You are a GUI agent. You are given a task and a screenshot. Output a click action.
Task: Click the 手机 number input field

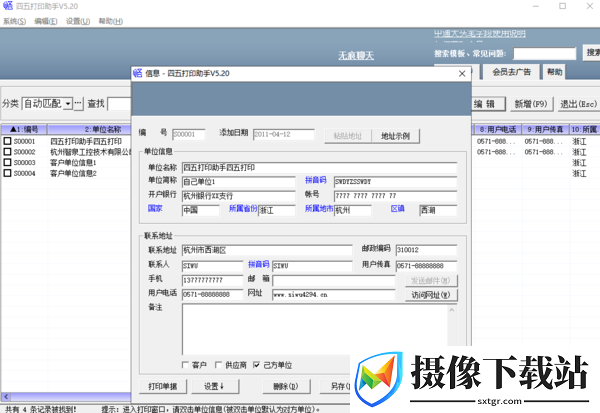coord(212,280)
